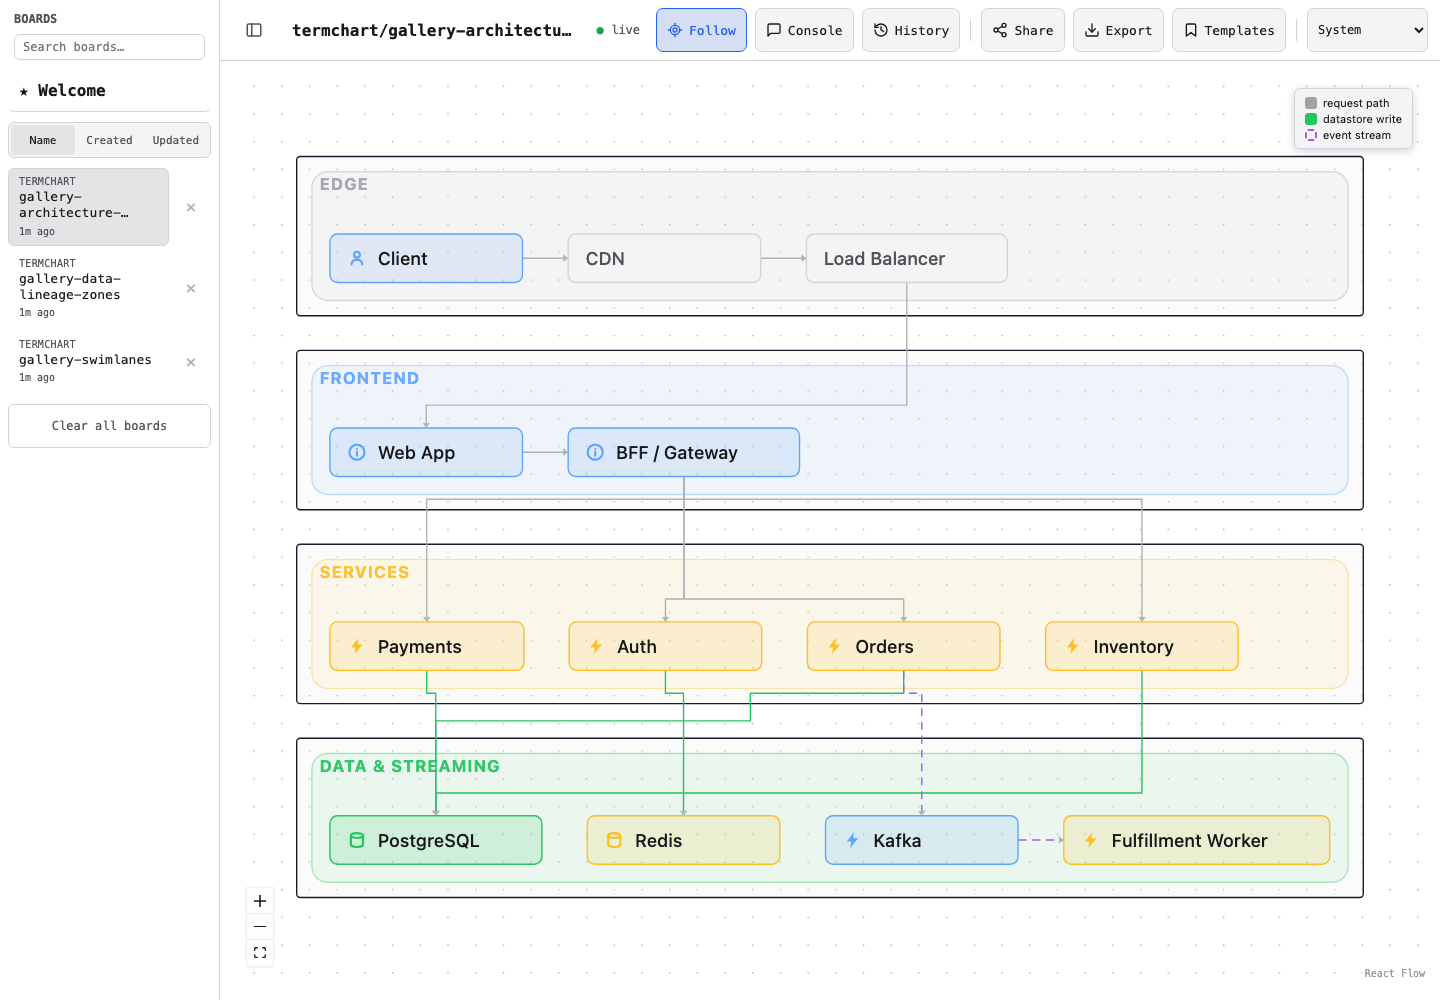Select the Inventory service node

click(1142, 646)
